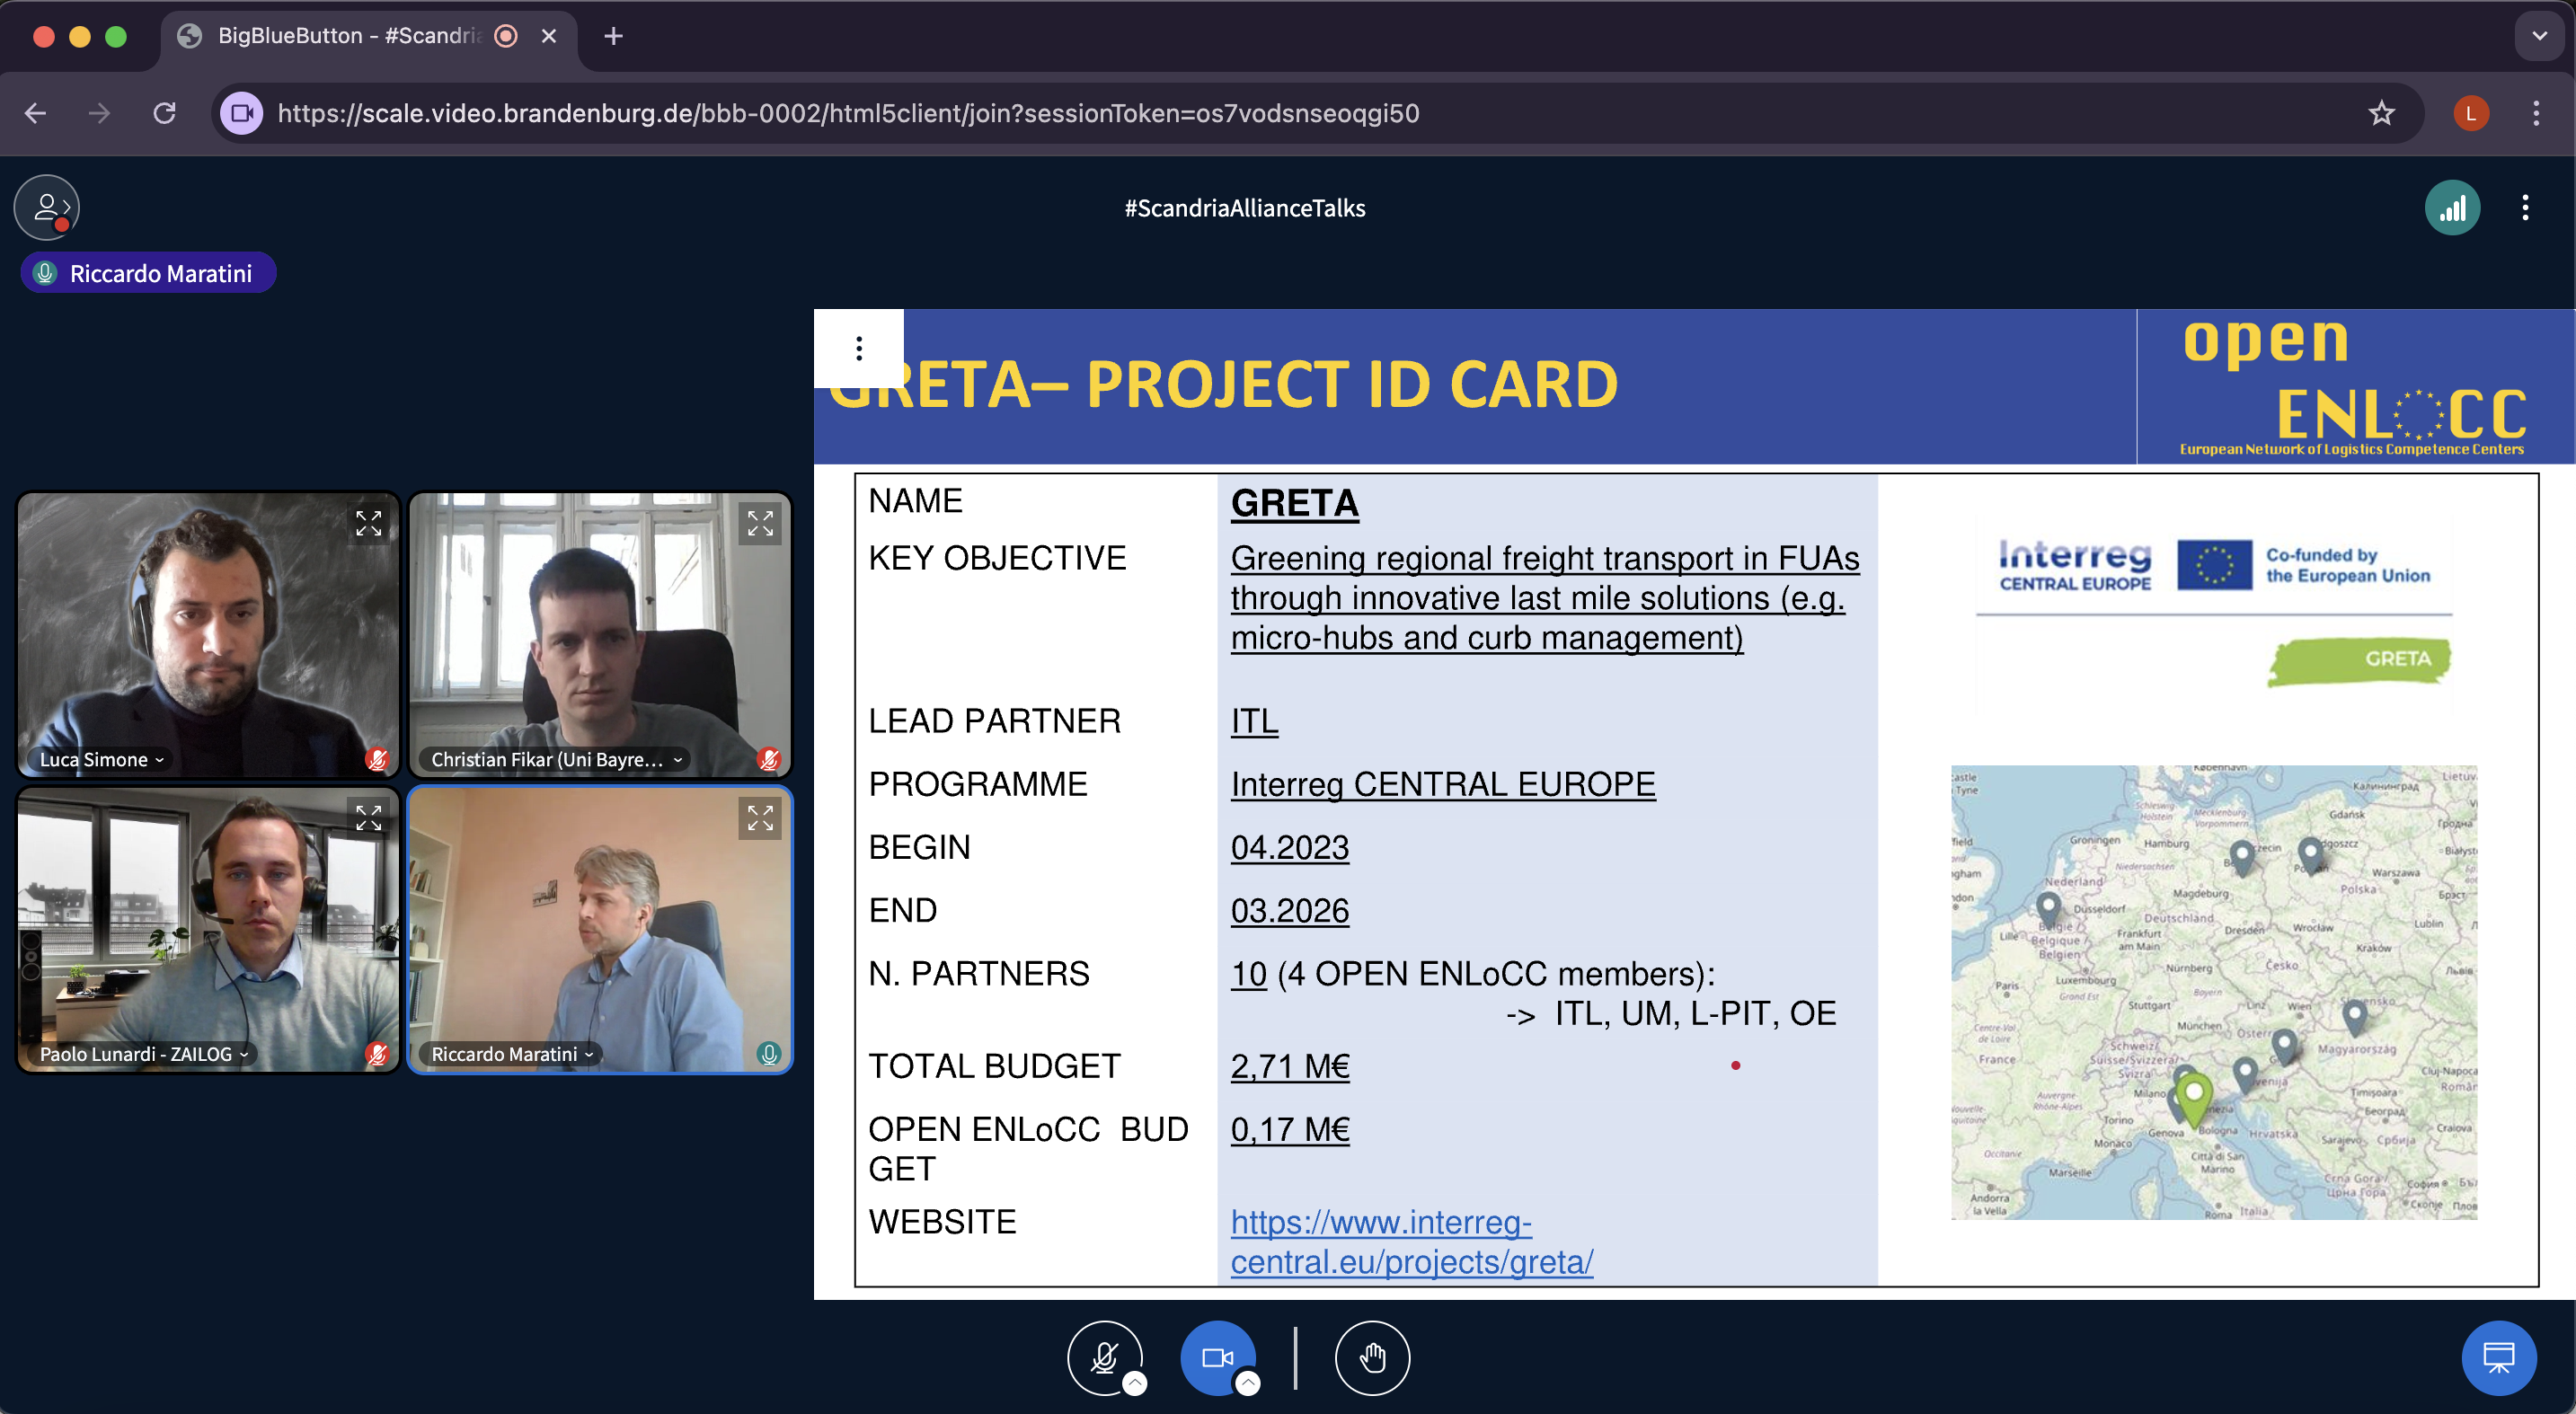The width and height of the screenshot is (2576, 1414).
Task: Click Luca Simone's muted microphone indicator
Action: 377,759
